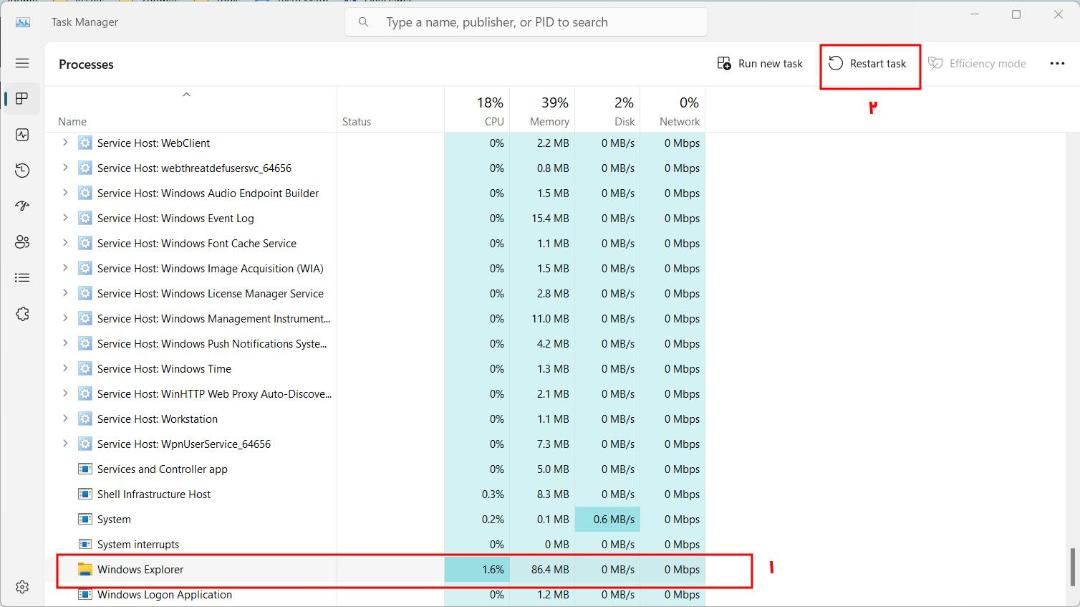Sort by the Network column header
Viewport: 1080px width, 607px height.
(x=672, y=111)
